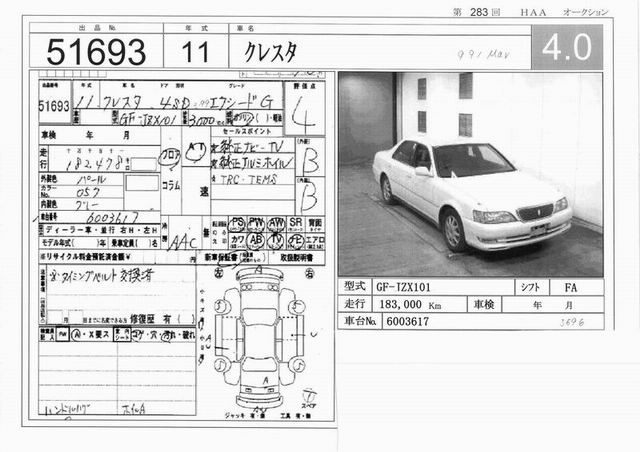Image resolution: width=640 pixels, height=452 pixels.
Task: Click handwritten grade 4 in 評価点 box
Action: [303, 114]
